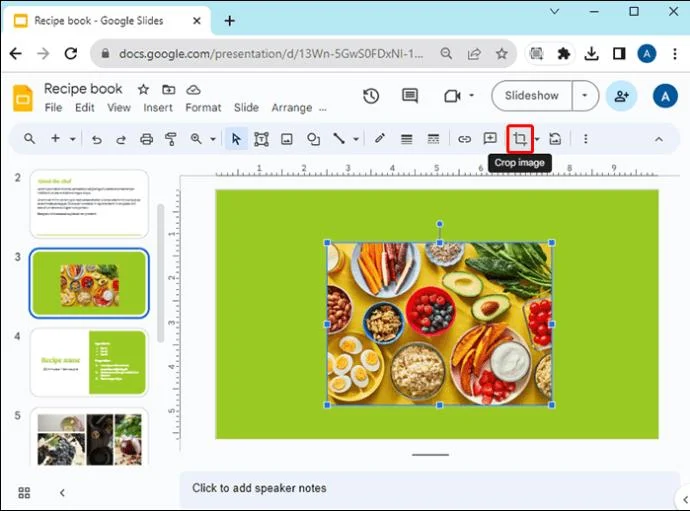Image resolution: width=690 pixels, height=511 pixels.
Task: Hide the menus with the caret
Action: pos(659,139)
